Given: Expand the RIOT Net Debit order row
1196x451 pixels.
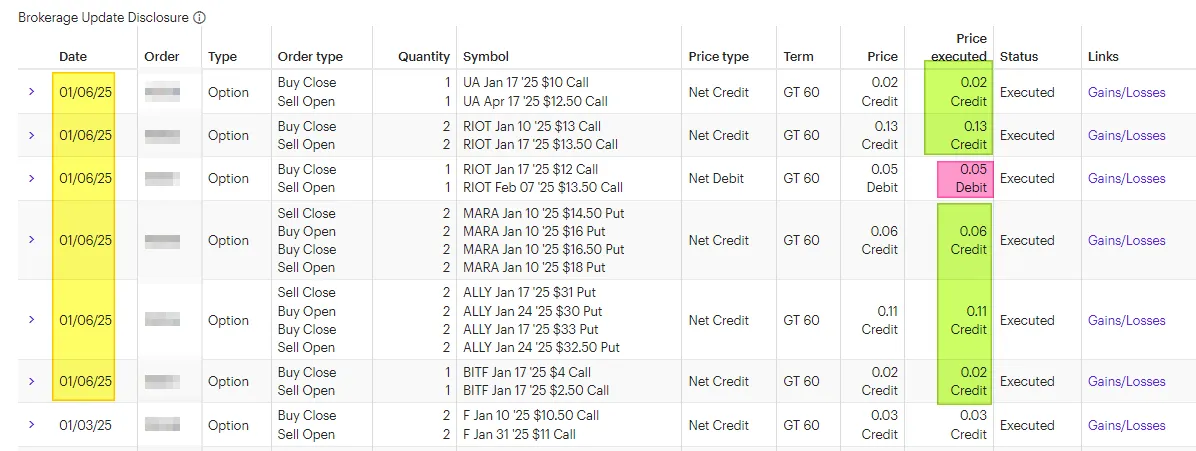Looking at the screenshot, I should pyautogui.click(x=31, y=178).
